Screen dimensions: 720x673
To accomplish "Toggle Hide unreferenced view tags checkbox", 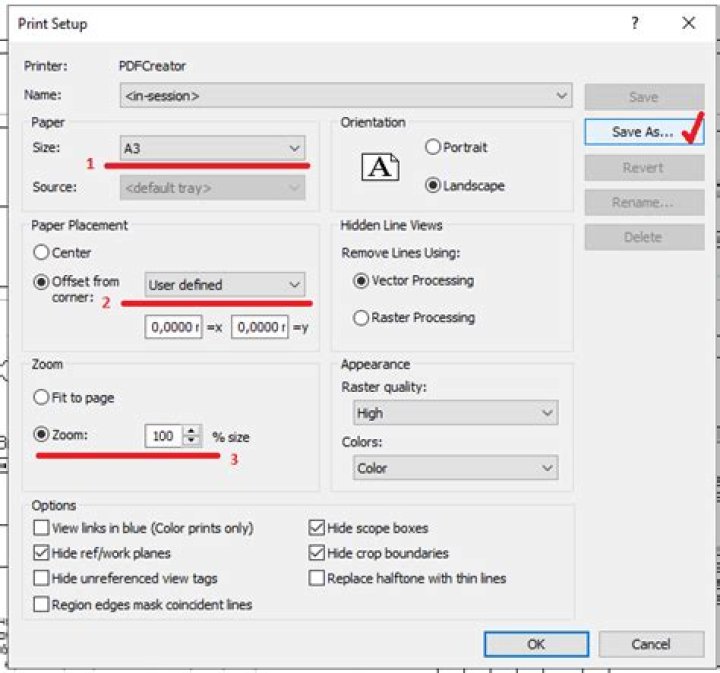I will click(x=41, y=578).
